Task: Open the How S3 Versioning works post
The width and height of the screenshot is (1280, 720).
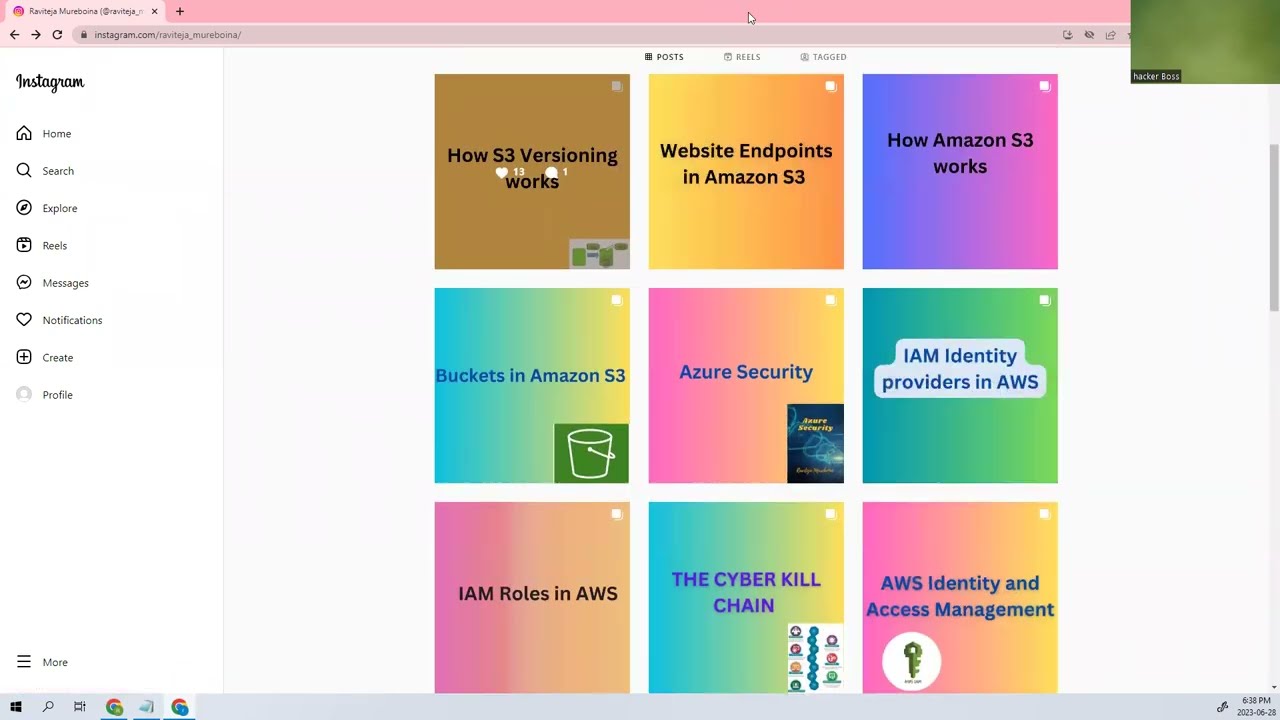Action: 532,171
